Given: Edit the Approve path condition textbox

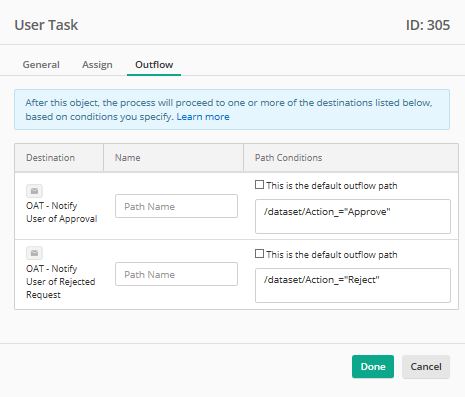Looking at the screenshot, I should tap(353, 216).
